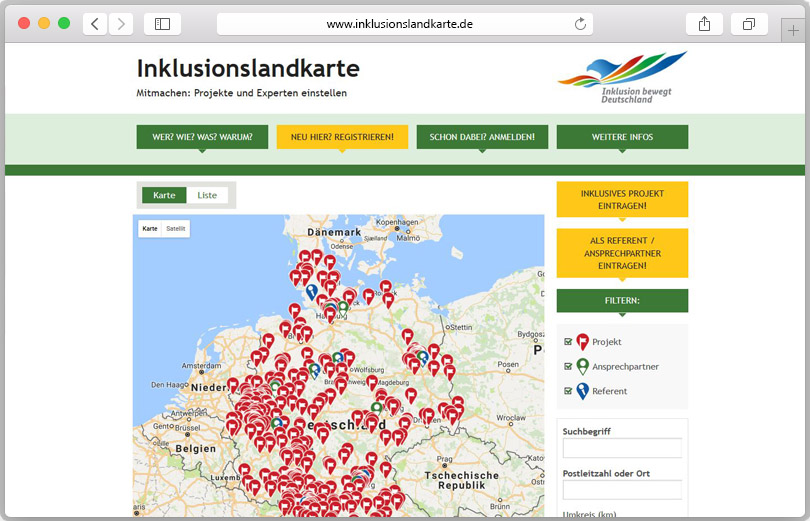
Task: Click the Amsterdam label on the map
Action: tap(201, 366)
